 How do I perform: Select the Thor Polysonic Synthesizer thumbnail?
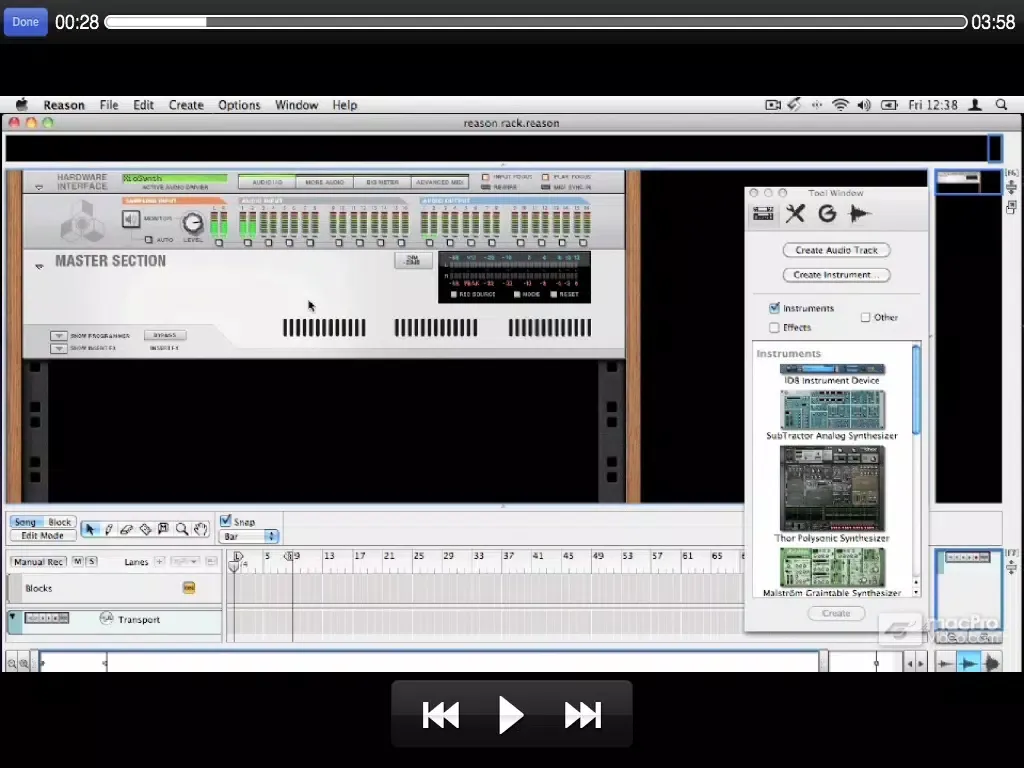832,488
